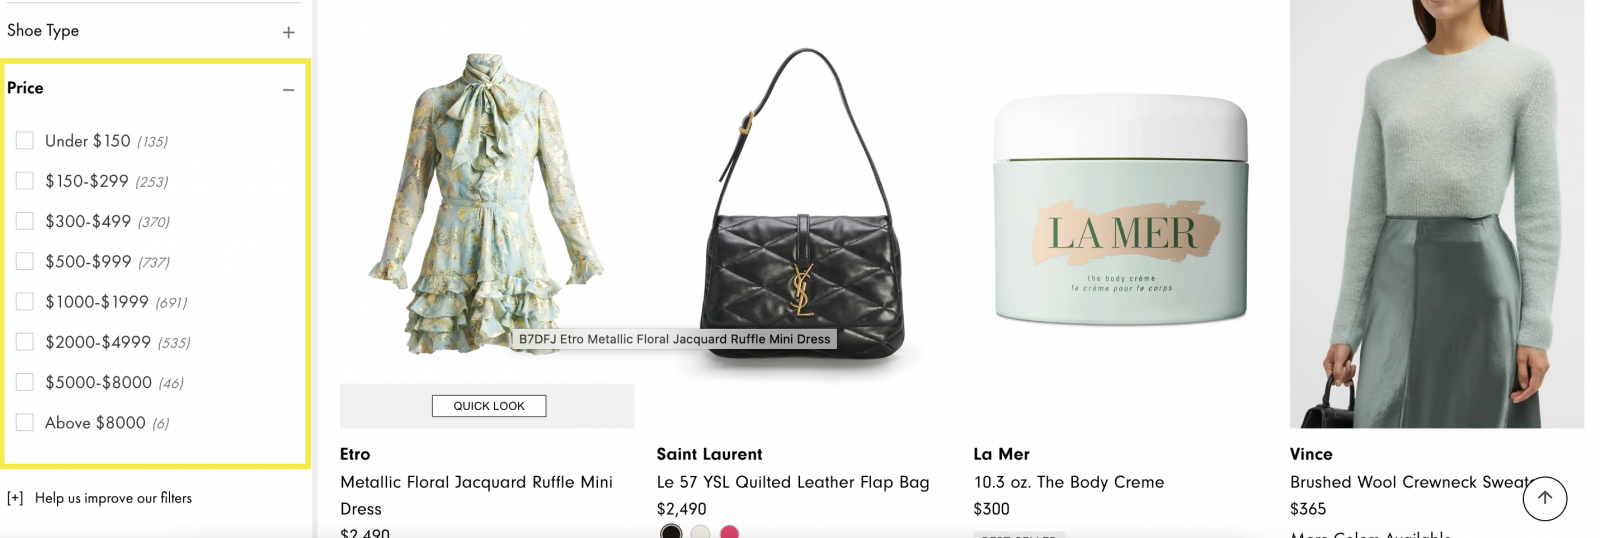The height and width of the screenshot is (538, 1600).
Task: Toggle the $2000-$4999 price checkbox
Action: tap(25, 342)
